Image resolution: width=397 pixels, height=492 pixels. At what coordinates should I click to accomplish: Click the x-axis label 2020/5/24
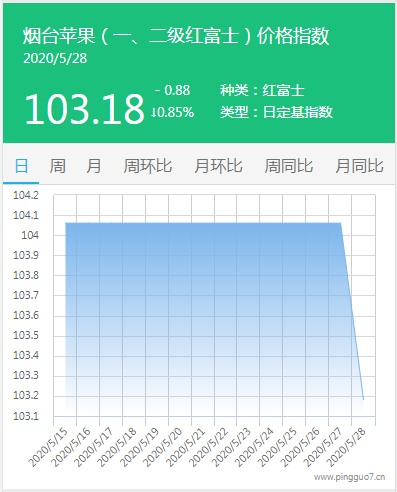(254, 448)
